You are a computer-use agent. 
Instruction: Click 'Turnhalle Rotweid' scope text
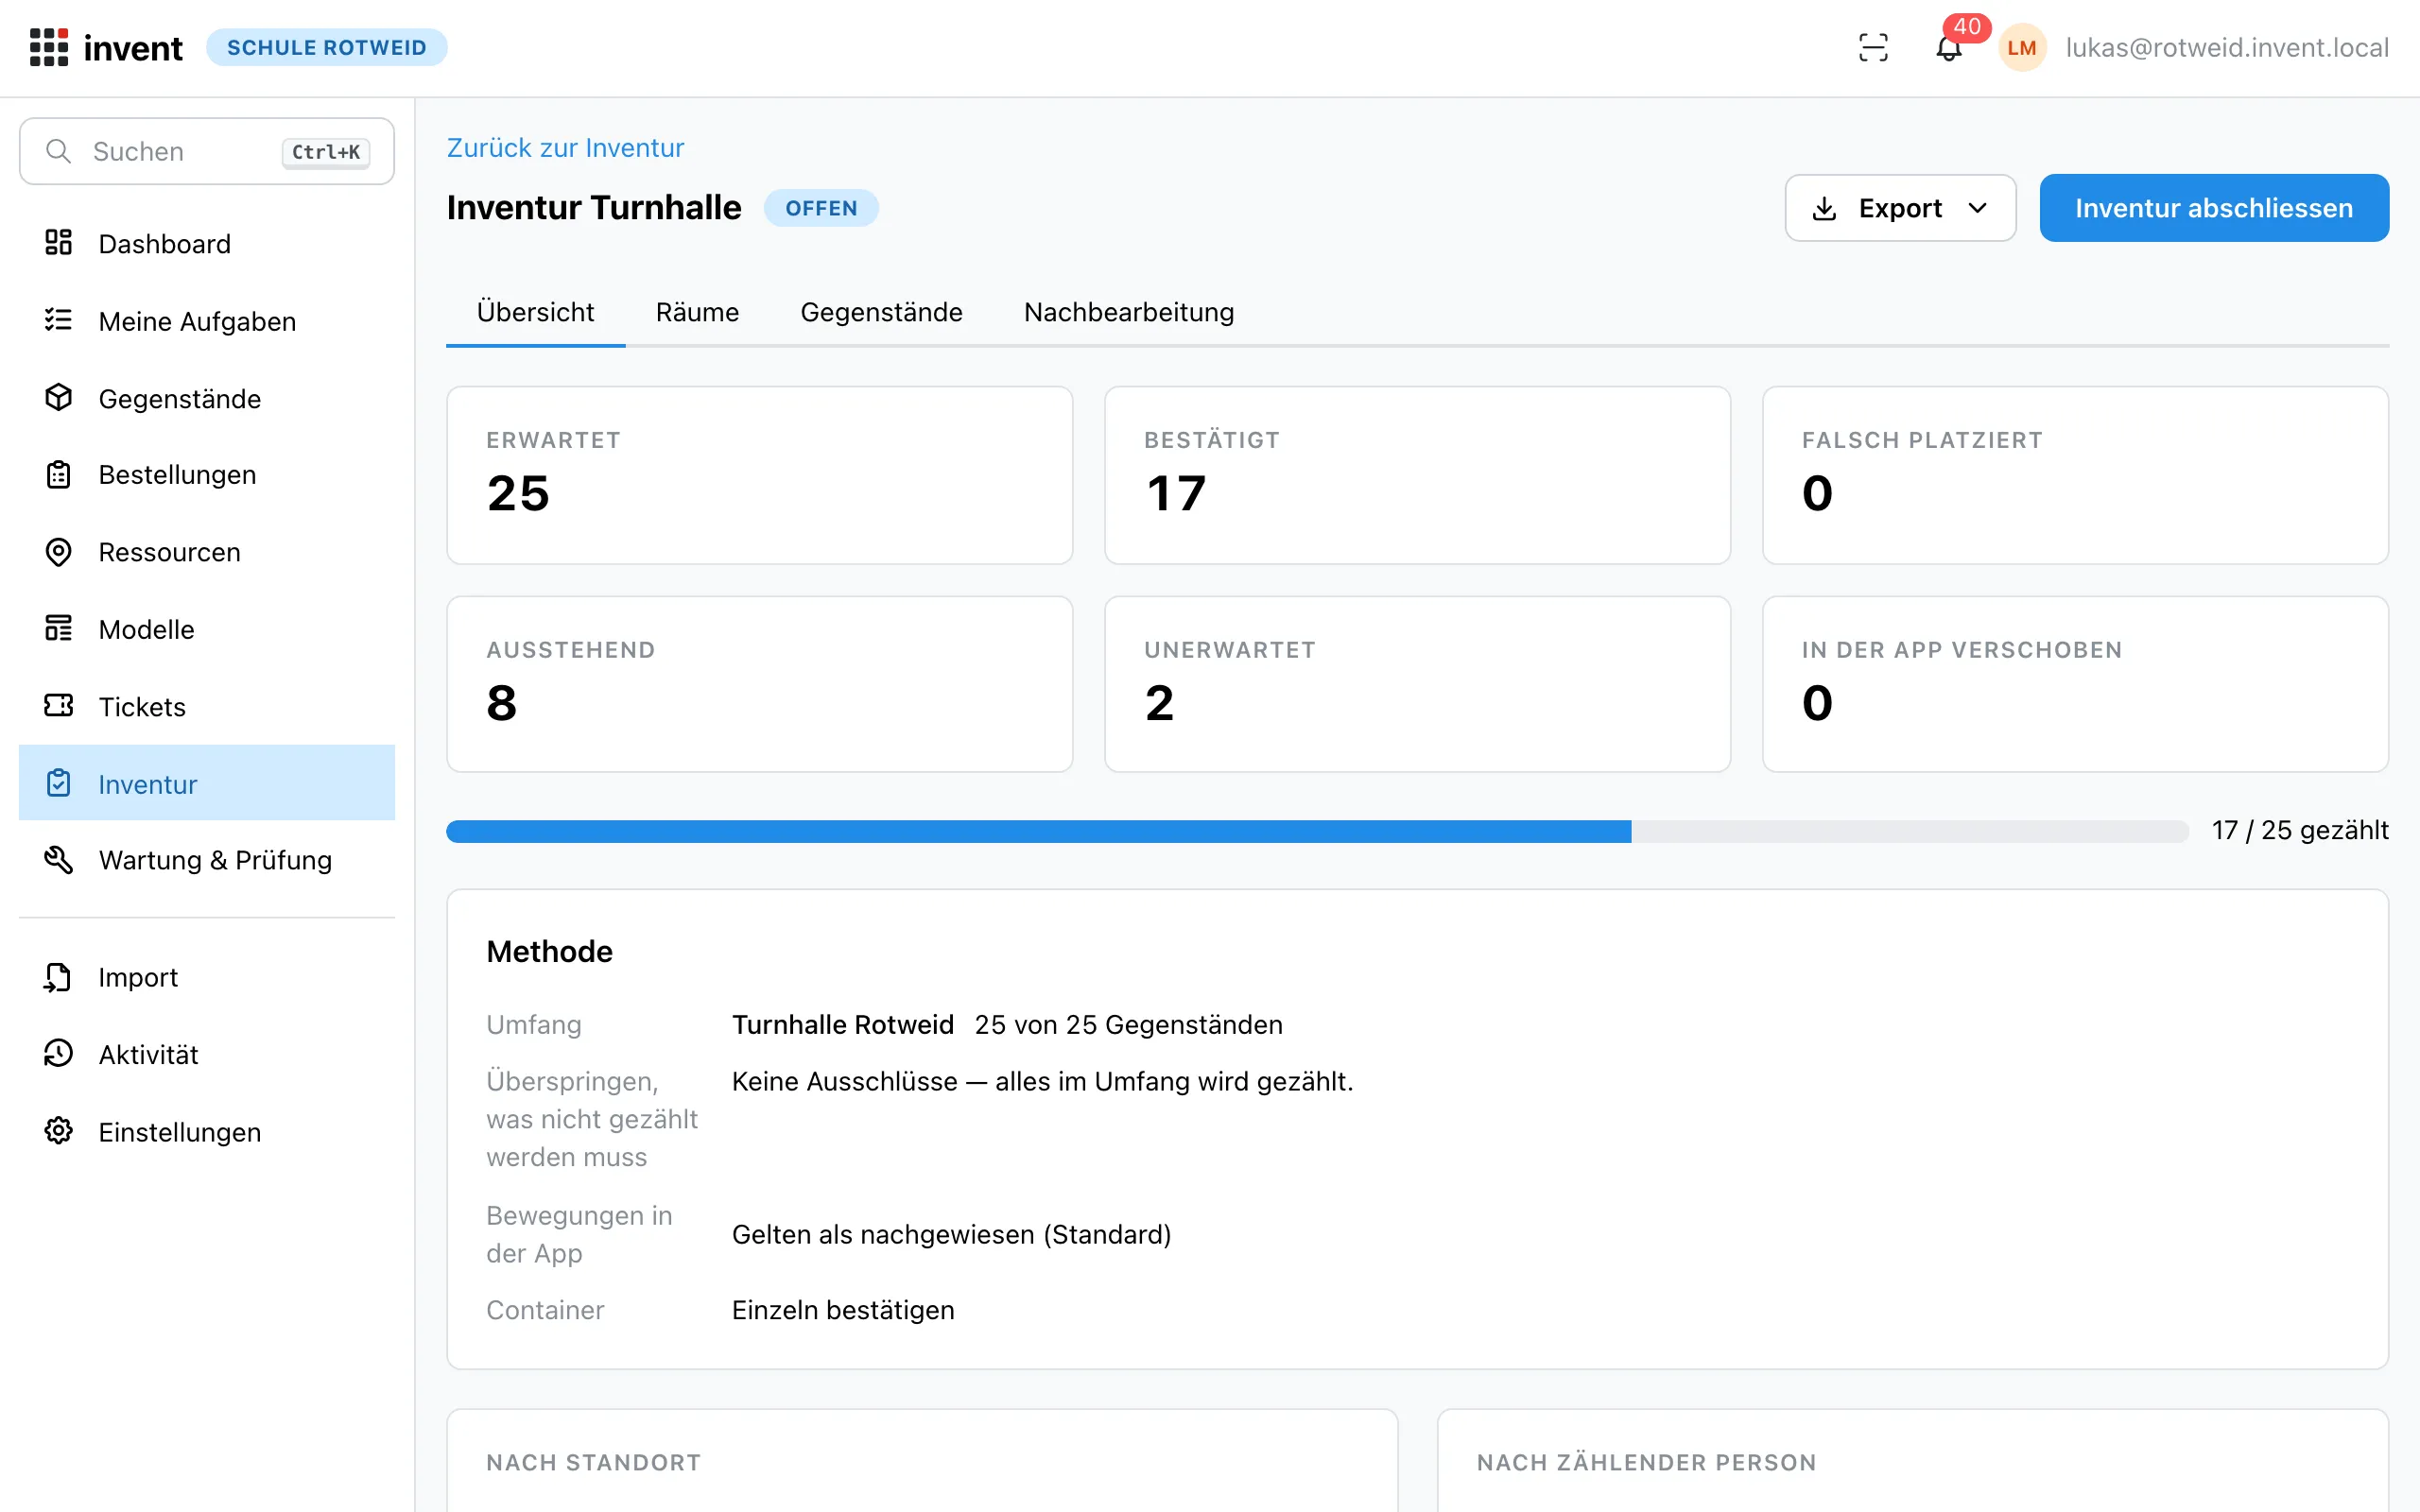[843, 1025]
